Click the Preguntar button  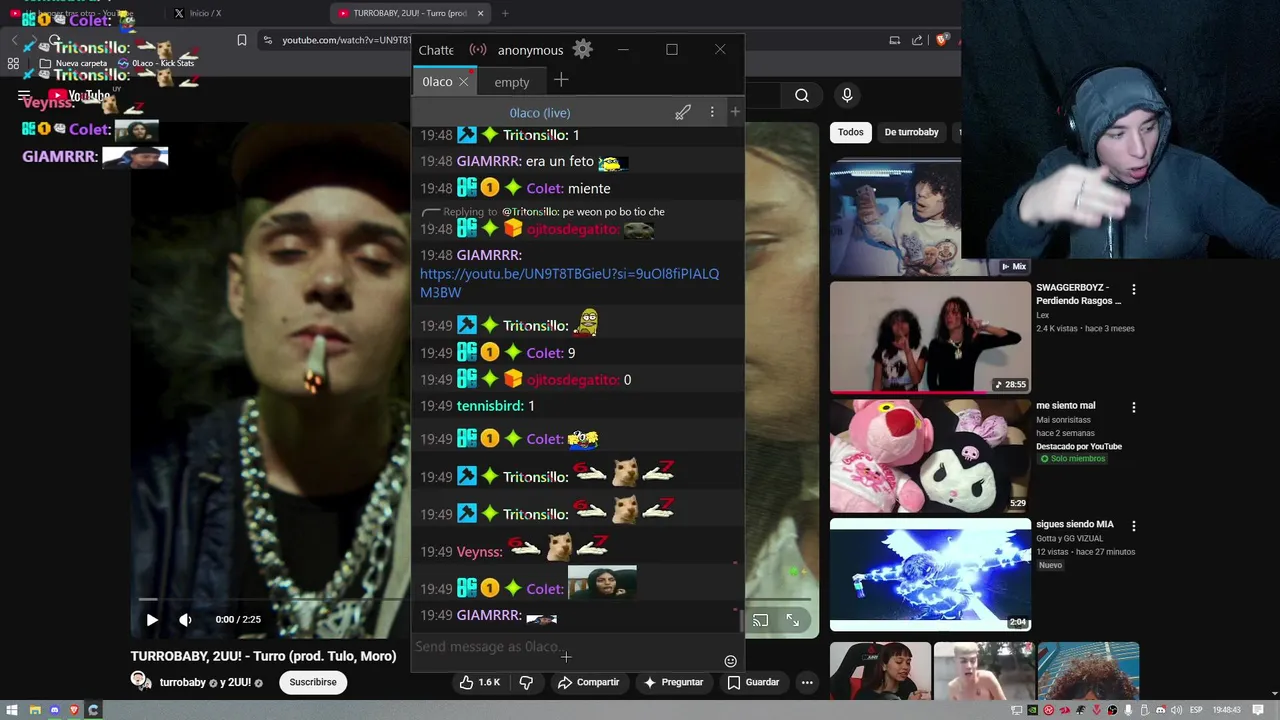pos(673,682)
